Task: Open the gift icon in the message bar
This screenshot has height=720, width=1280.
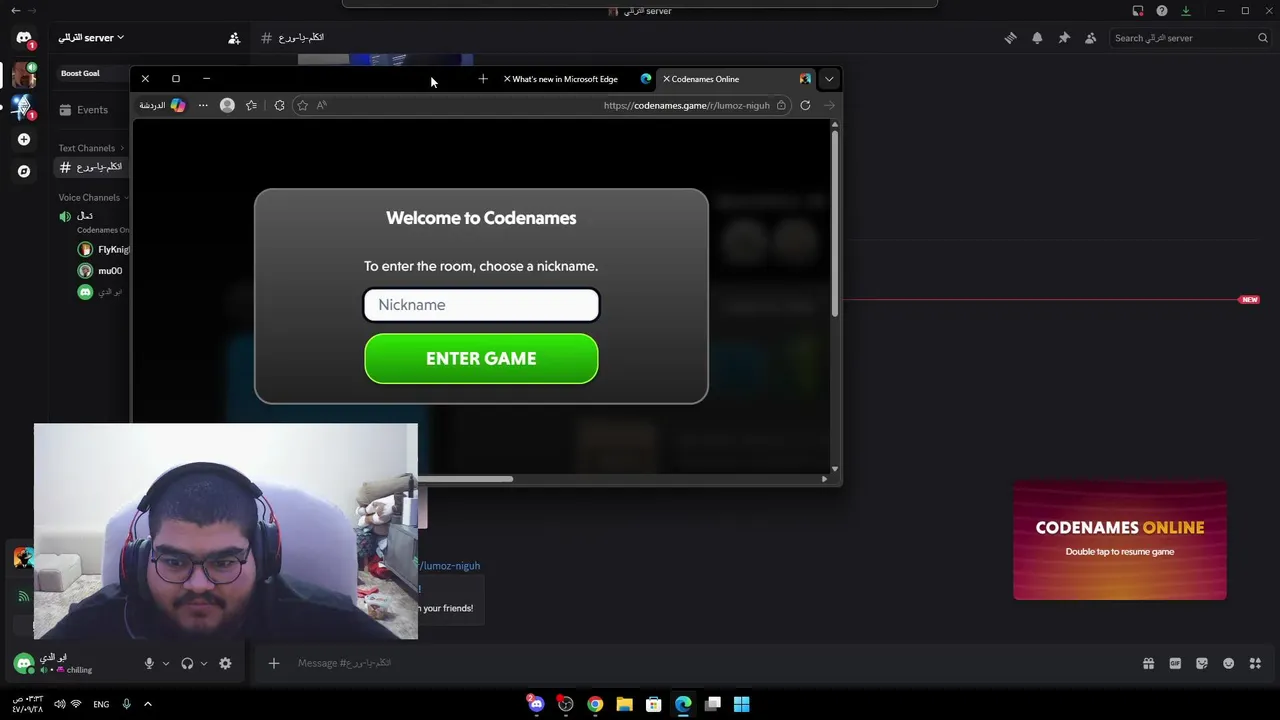Action: [x=1148, y=663]
